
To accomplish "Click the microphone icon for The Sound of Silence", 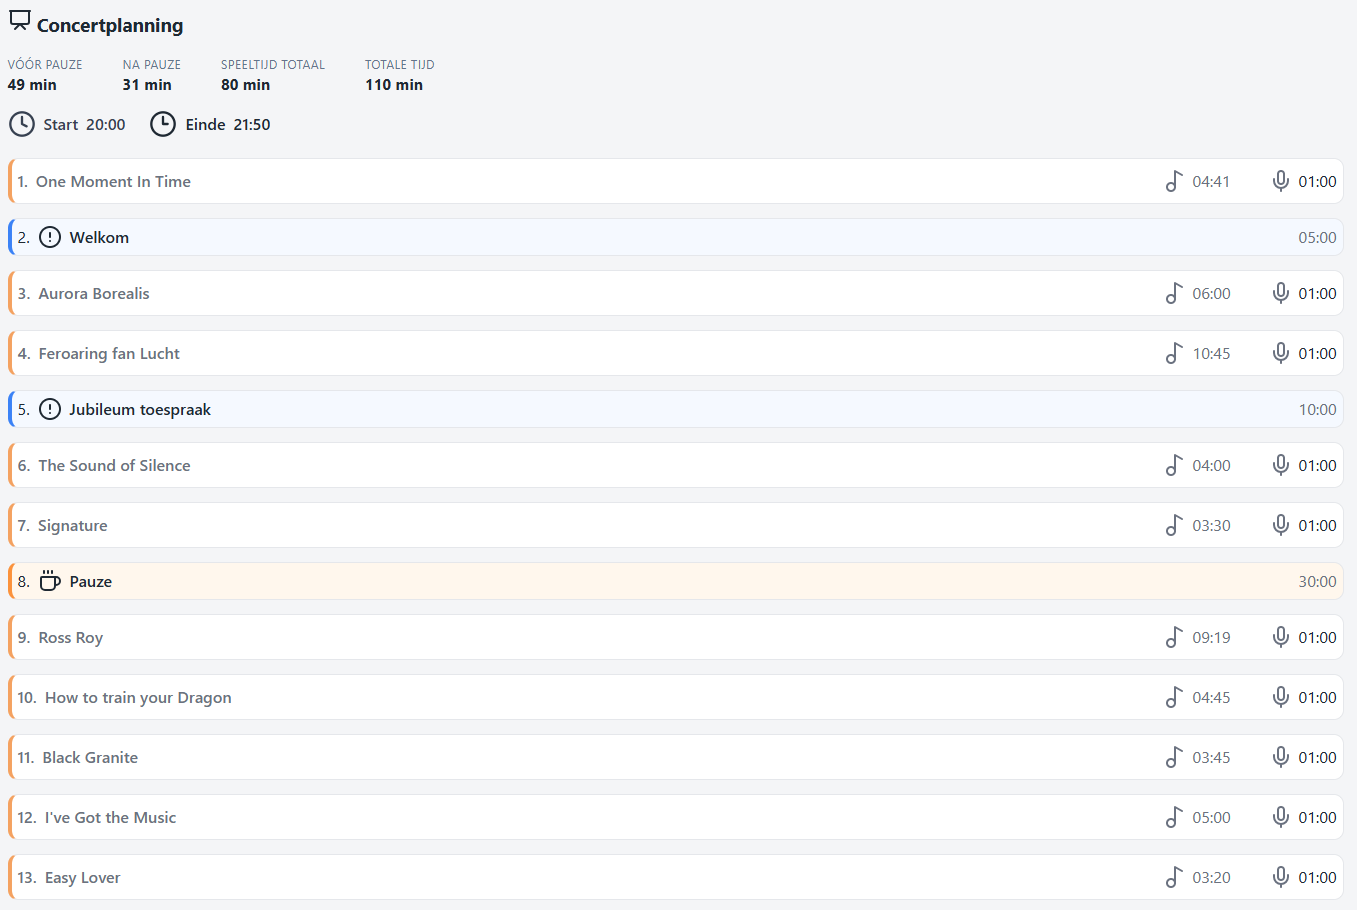I will pyautogui.click(x=1280, y=465).
